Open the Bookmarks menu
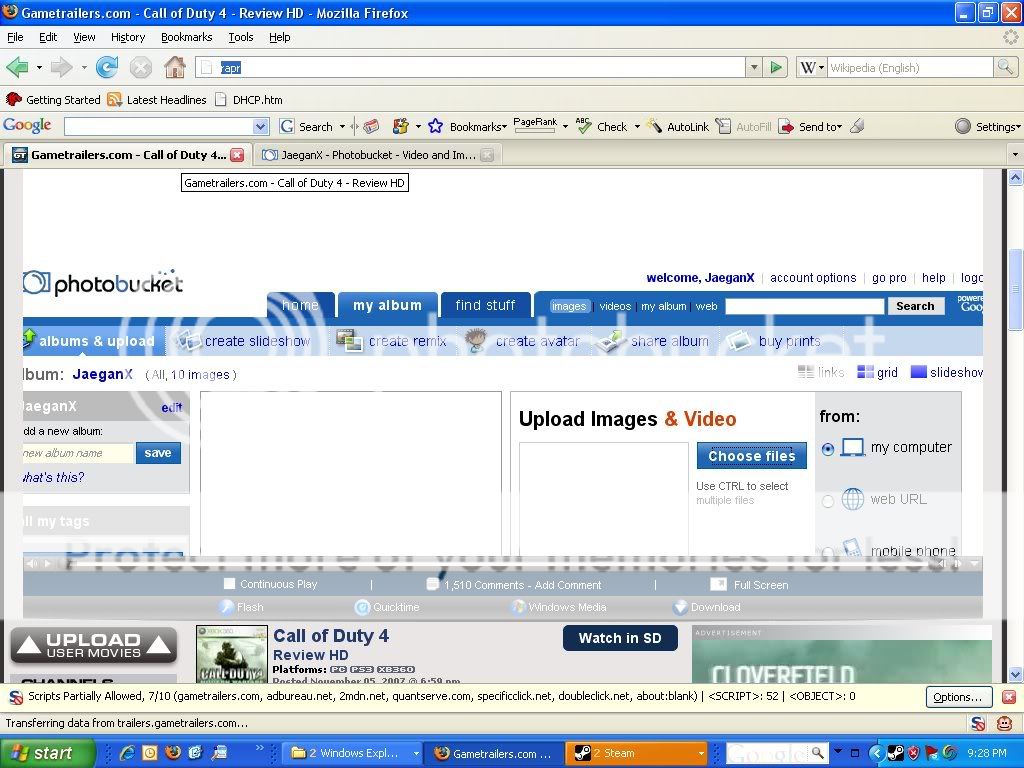The image size is (1024, 768). (x=186, y=37)
